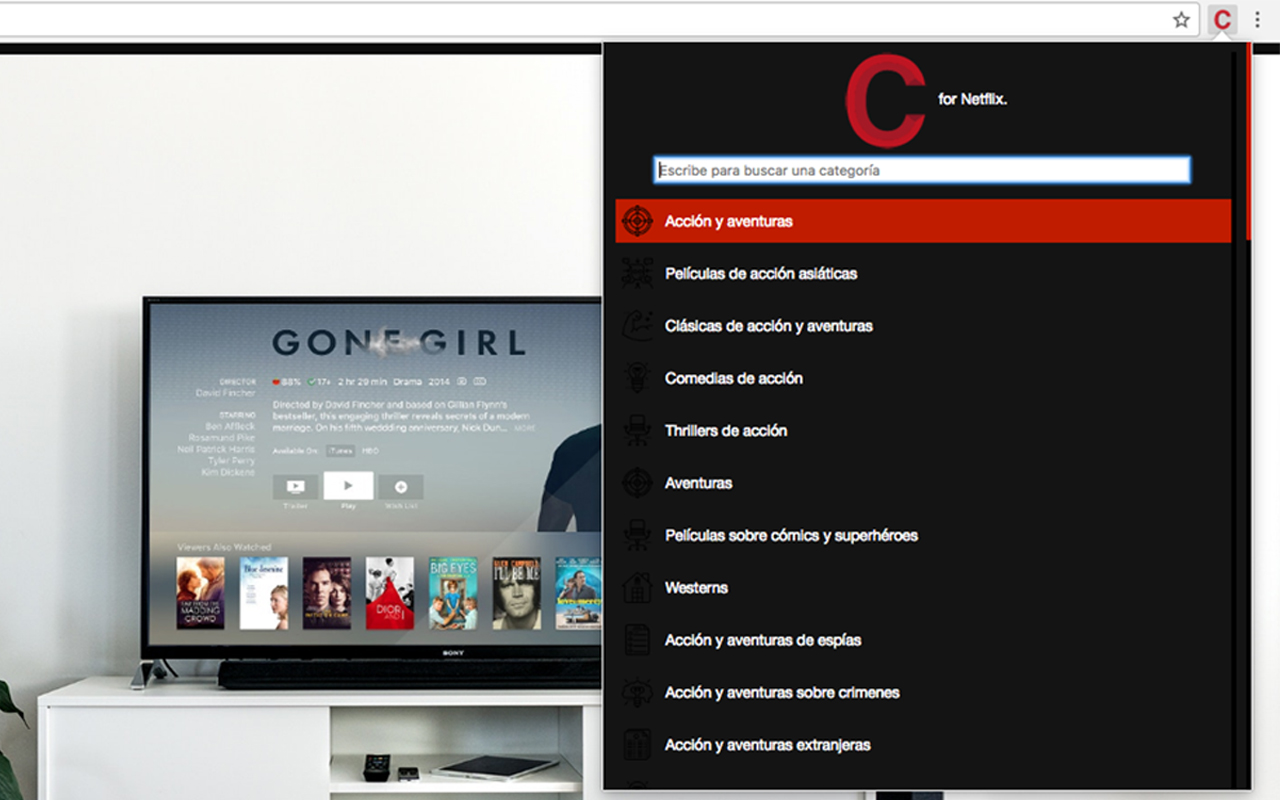Click target icon beside Aventuras
The image size is (1280, 800).
(x=637, y=483)
